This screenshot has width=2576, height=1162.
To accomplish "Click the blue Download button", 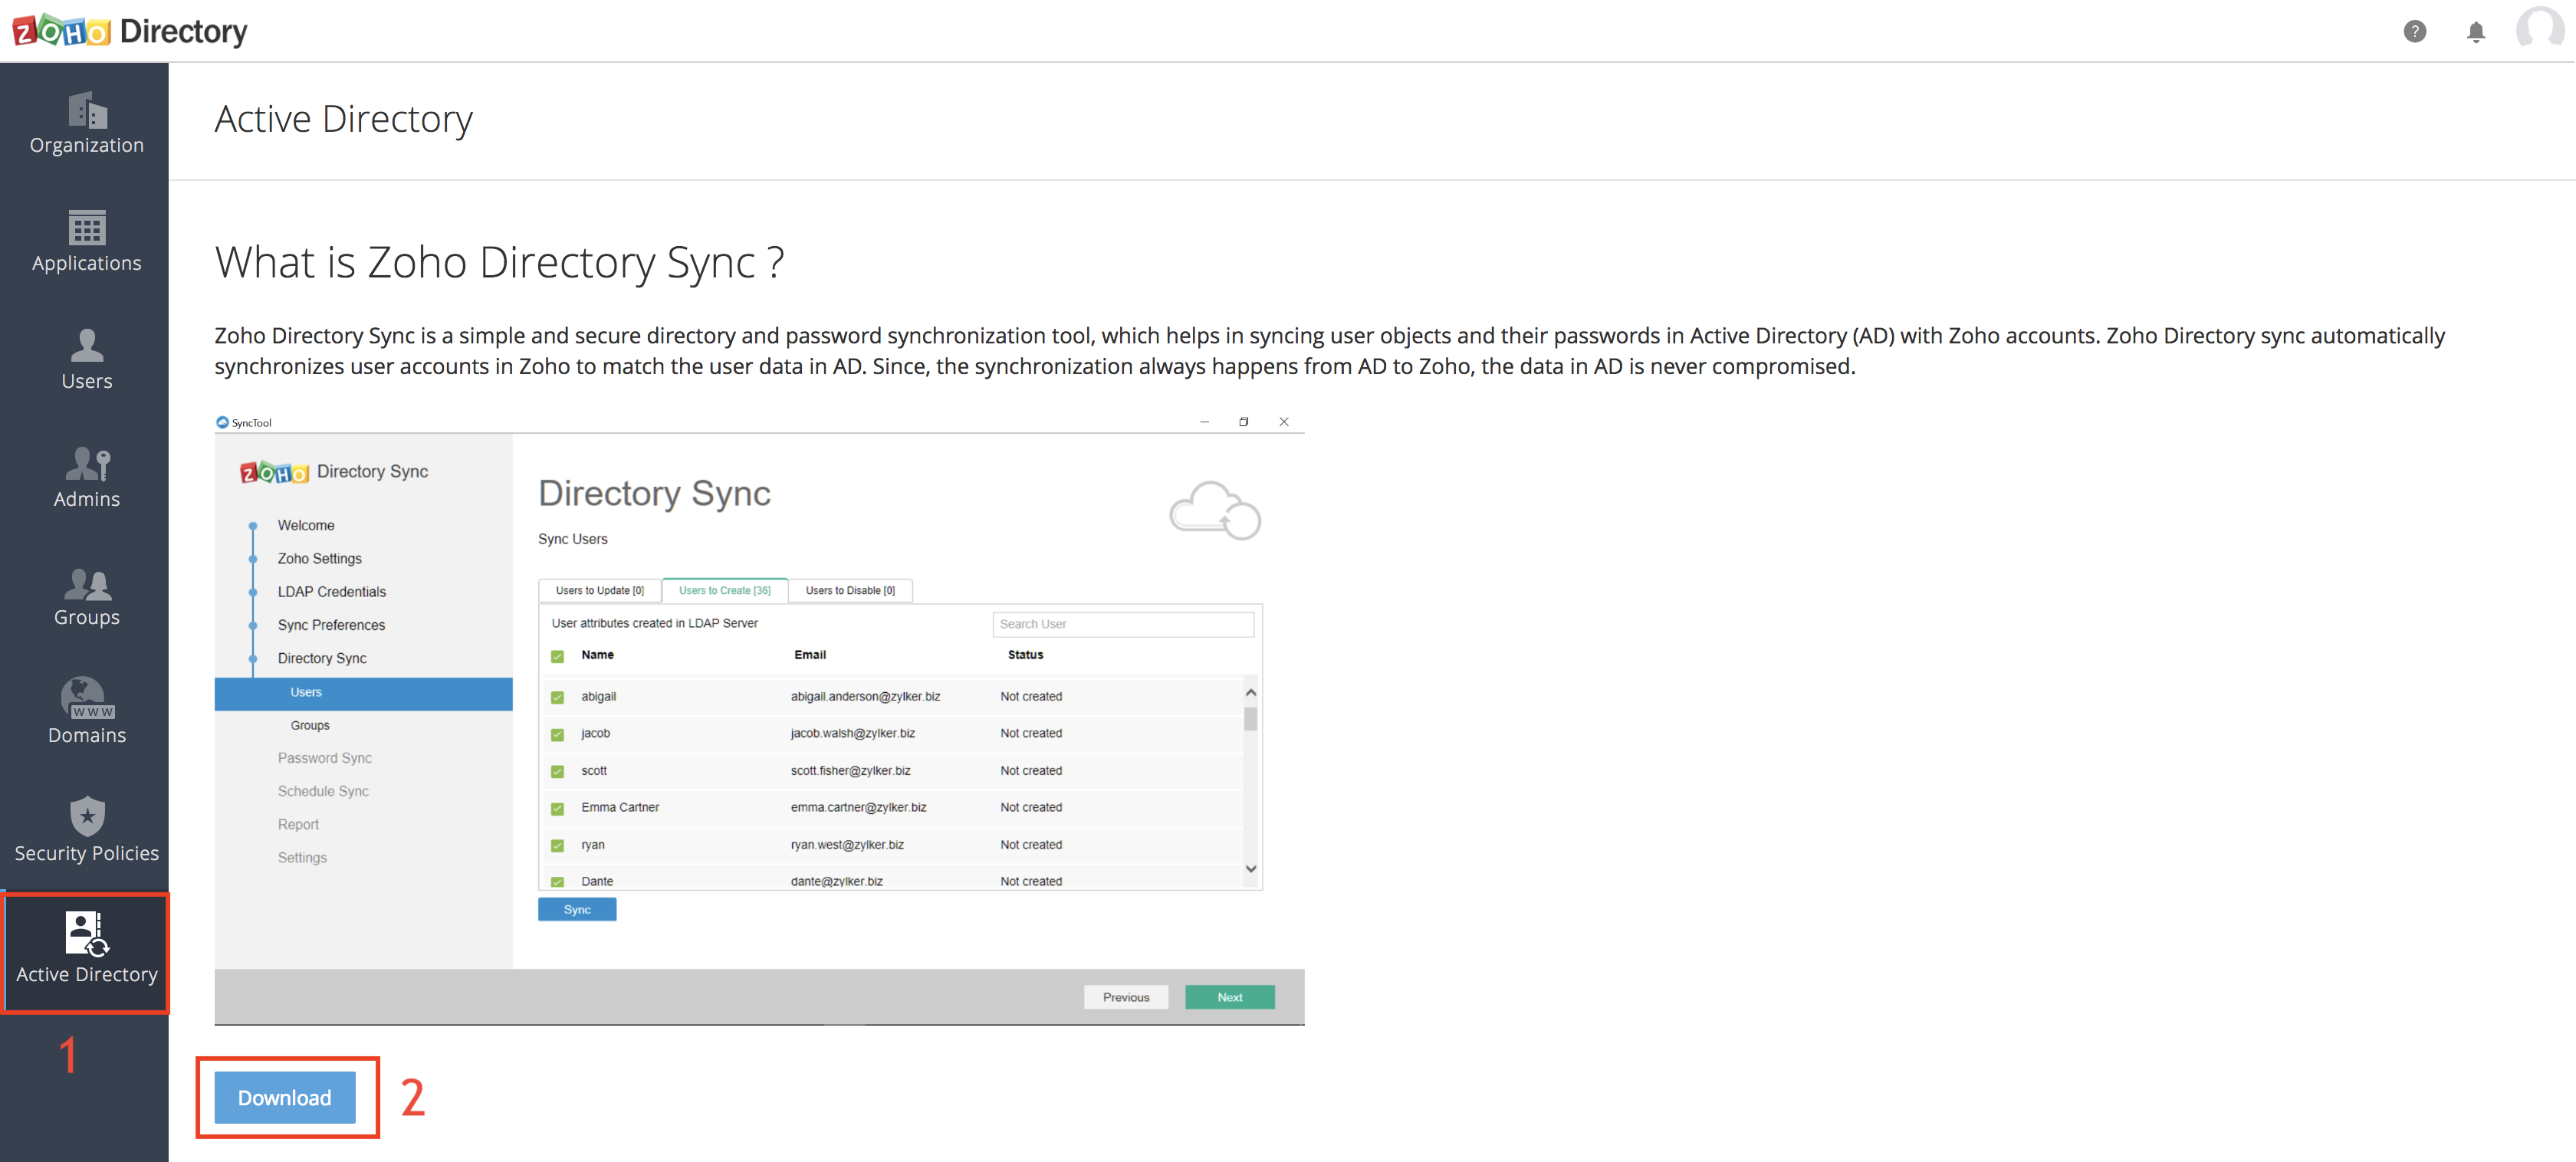I will coord(285,1098).
